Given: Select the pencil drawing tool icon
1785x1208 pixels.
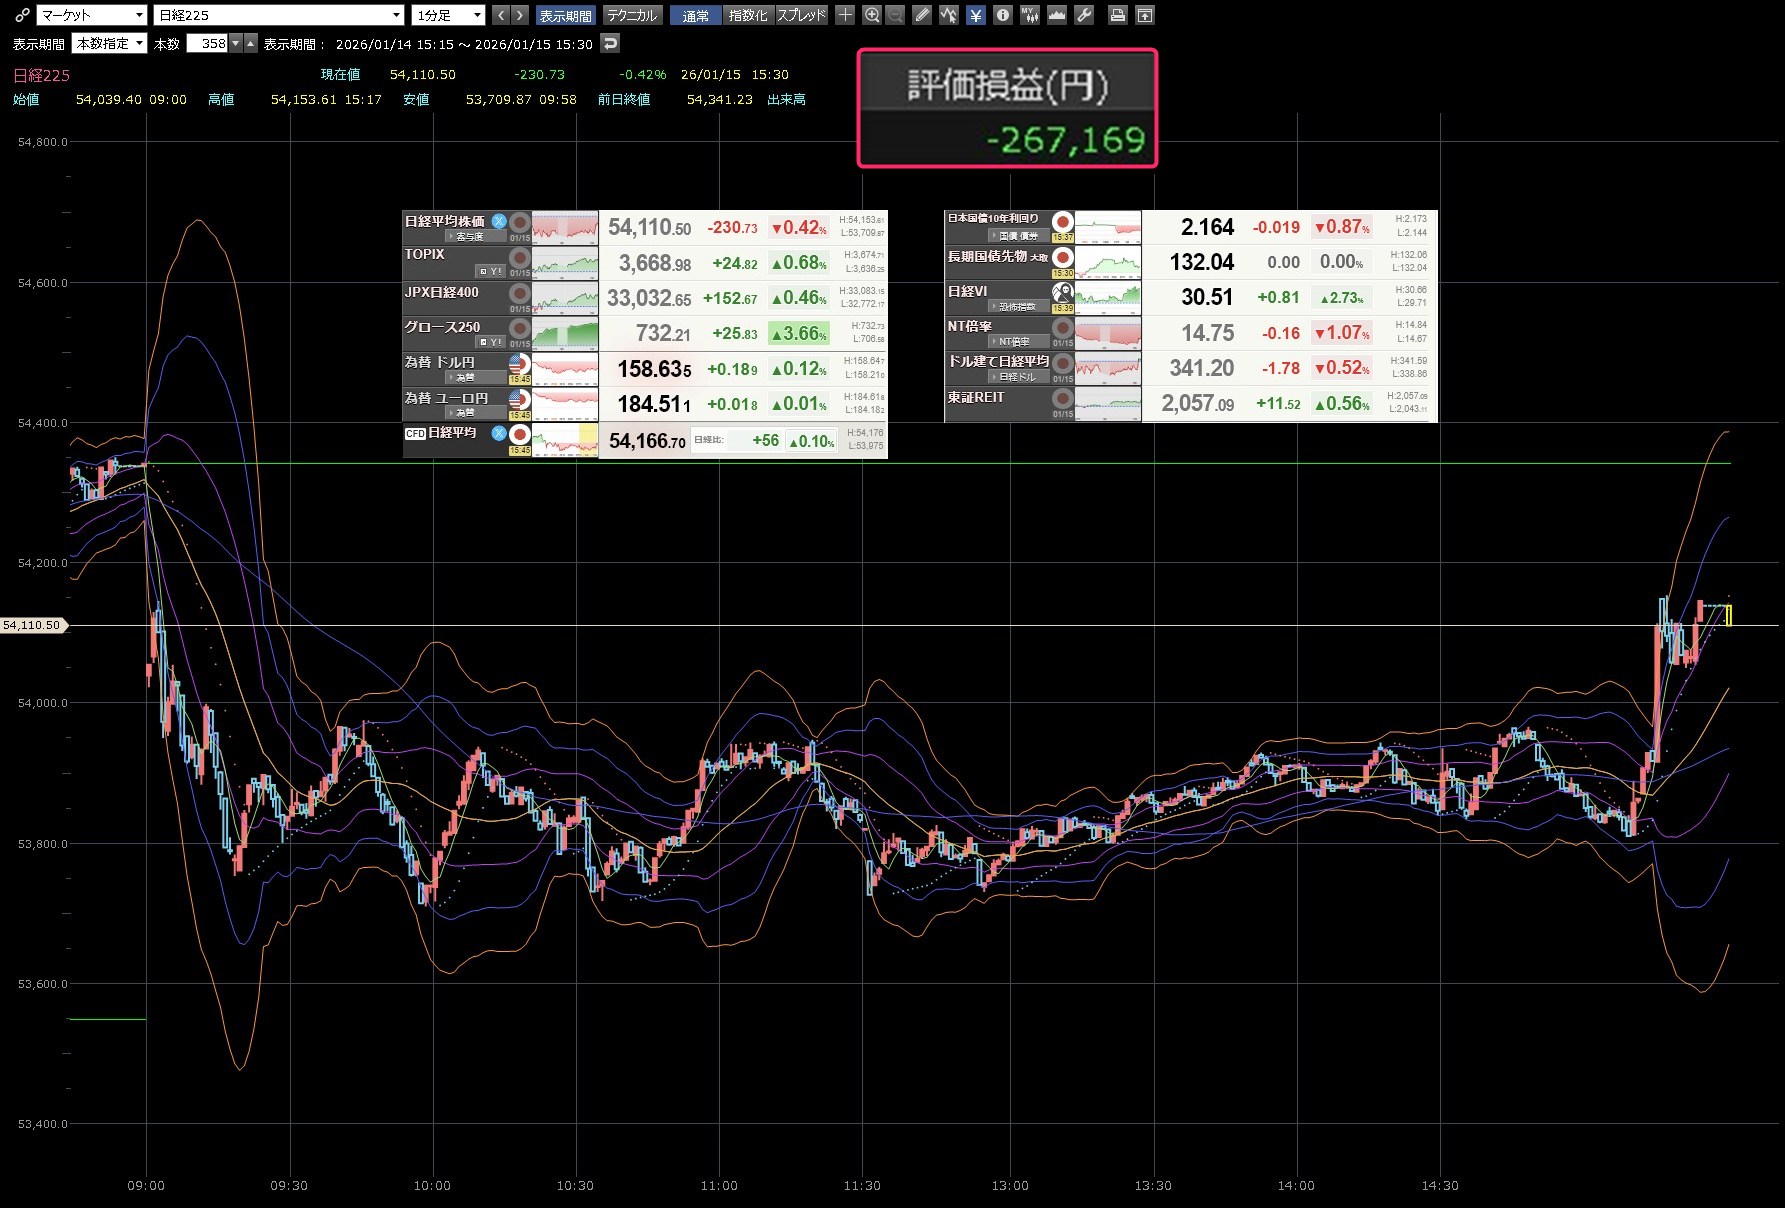Looking at the screenshot, I should click(x=922, y=15).
